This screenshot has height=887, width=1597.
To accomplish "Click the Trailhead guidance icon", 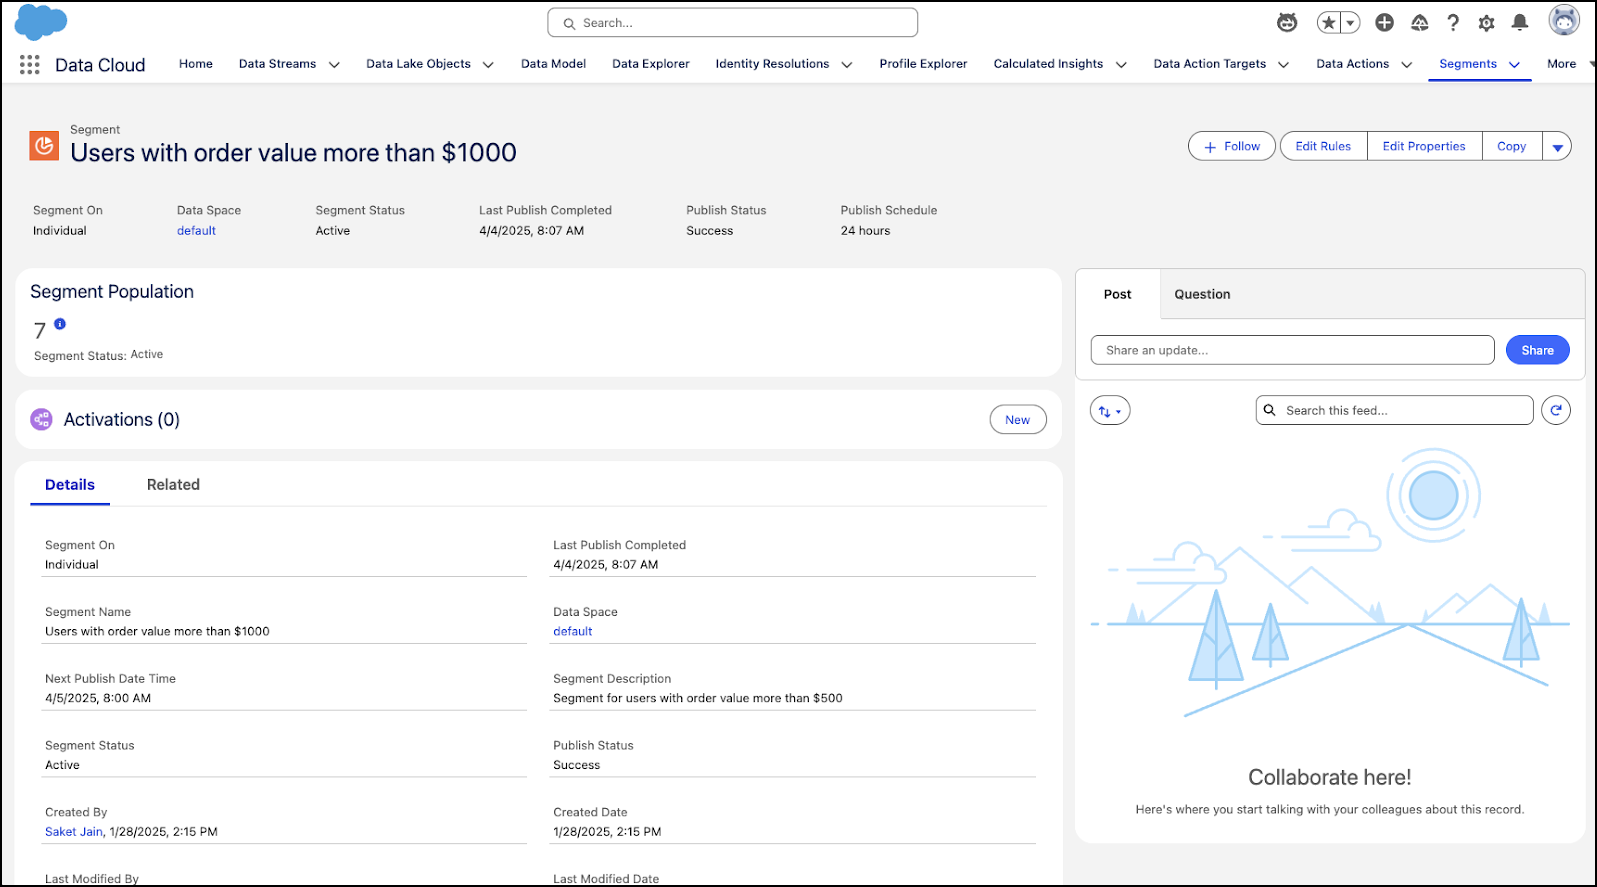I will pyautogui.click(x=1419, y=23).
